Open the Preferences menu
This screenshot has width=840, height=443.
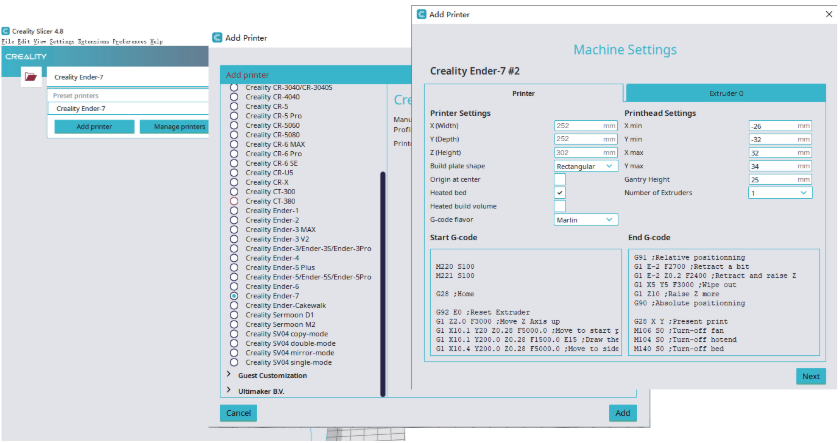tap(129, 41)
